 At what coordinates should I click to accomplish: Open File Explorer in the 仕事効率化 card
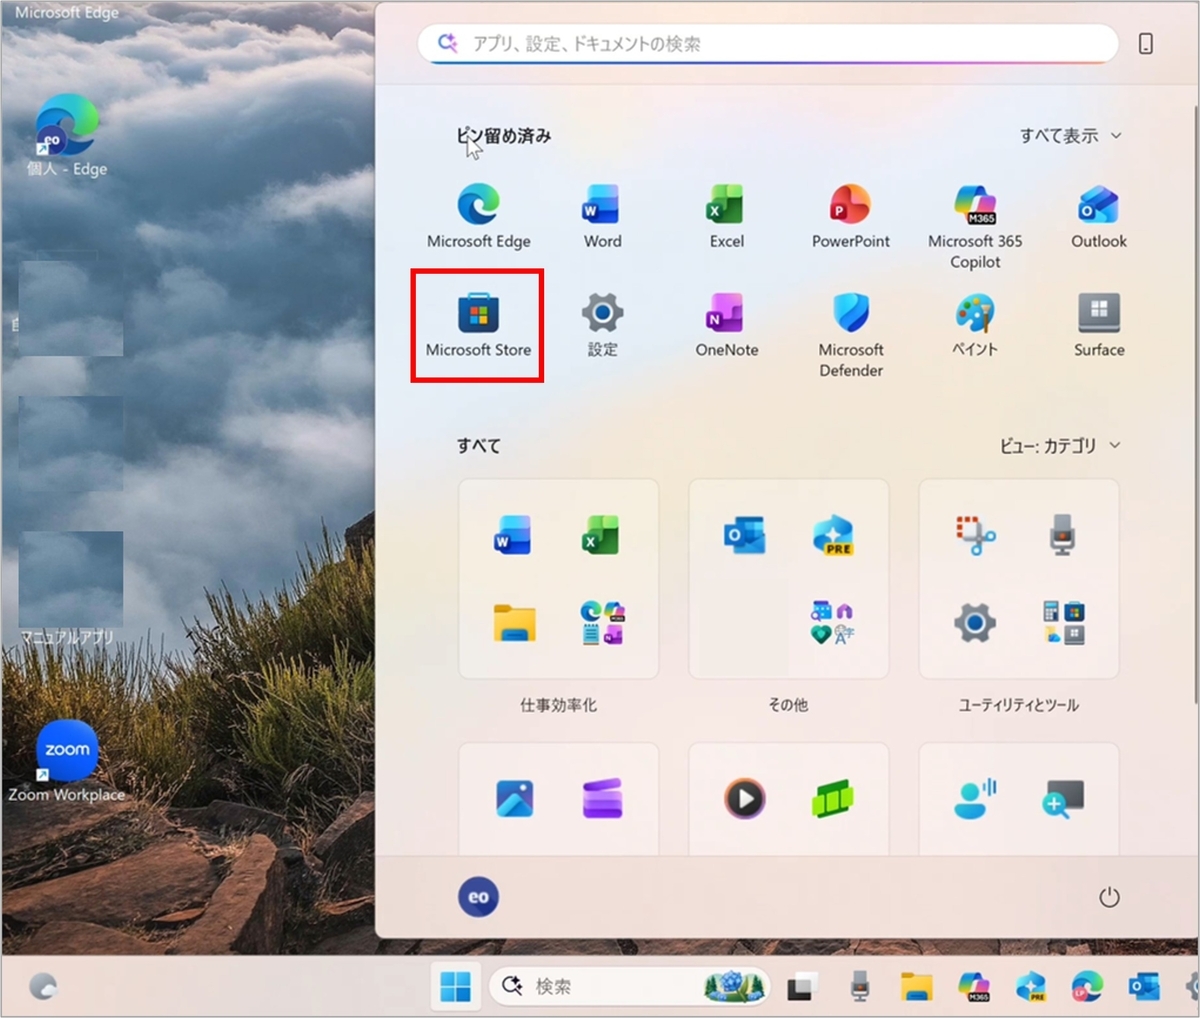point(514,622)
